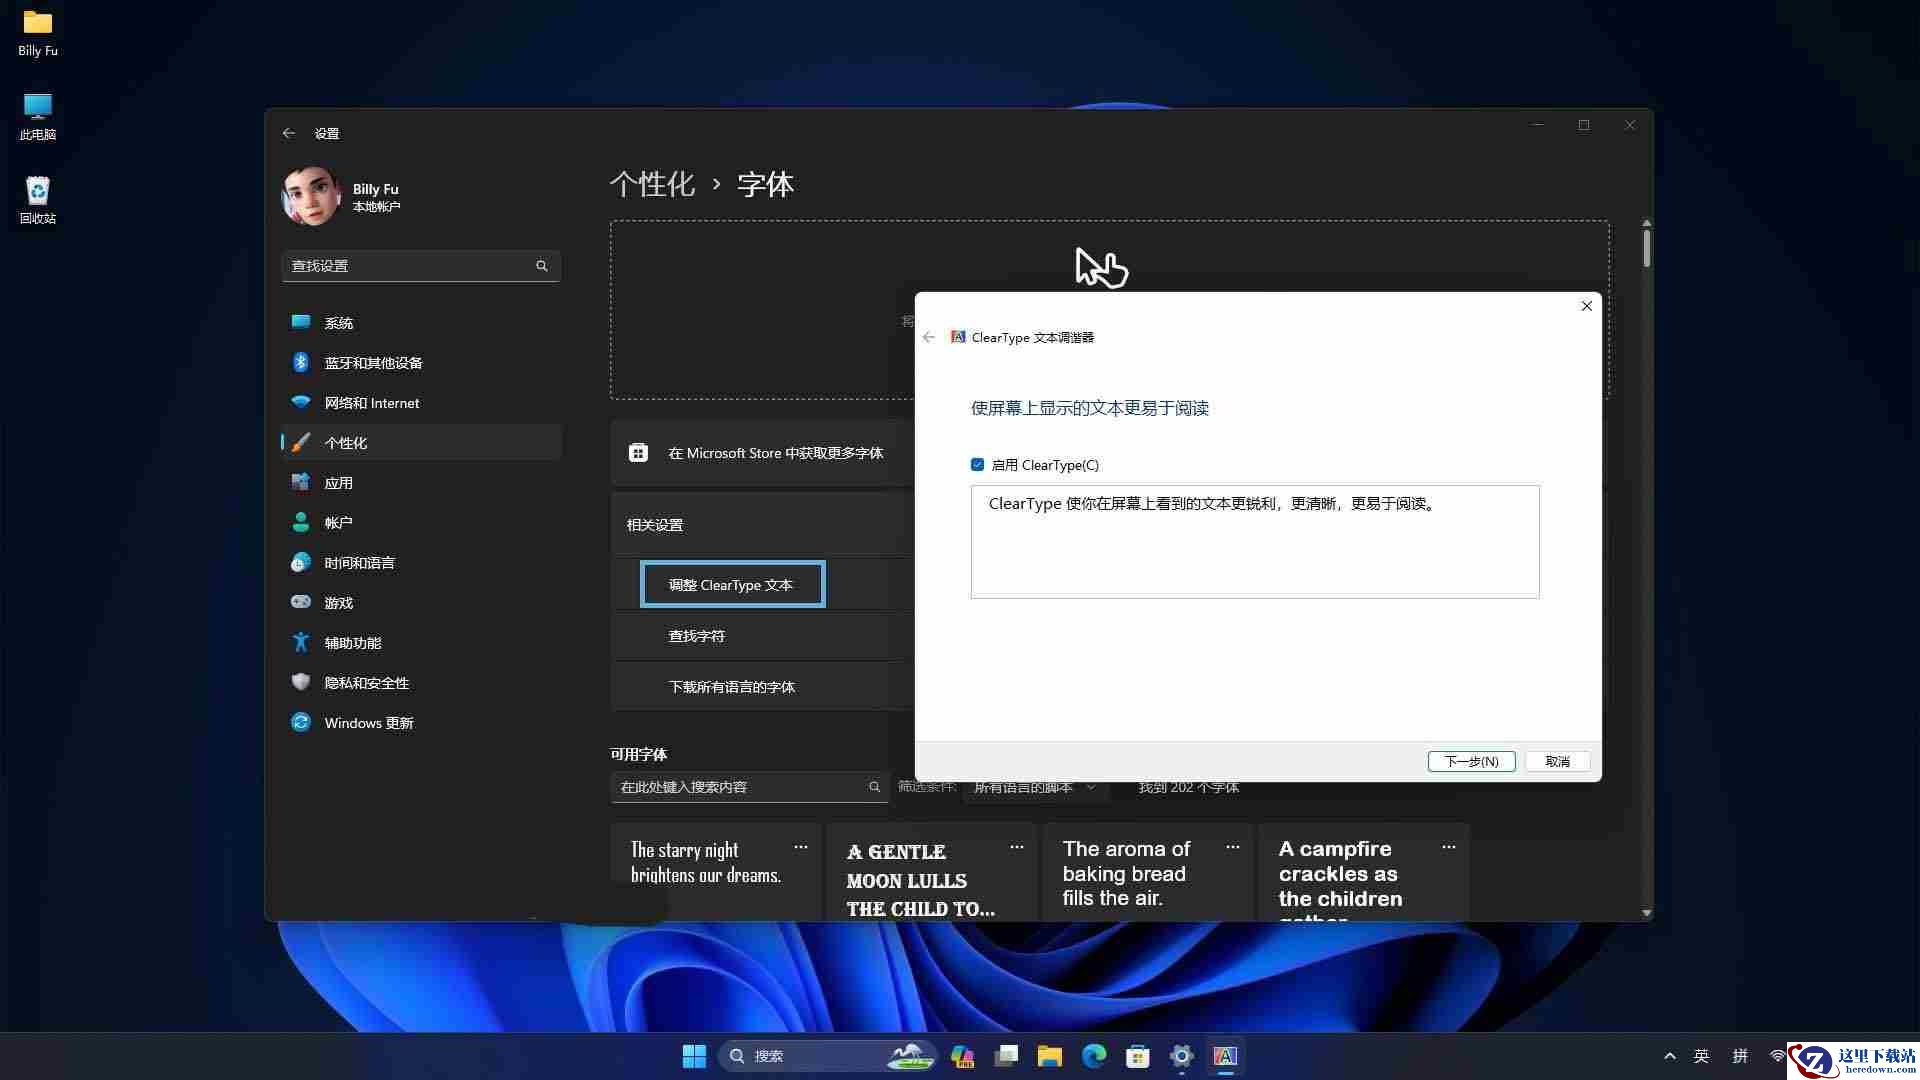Click the 拼 input method indicator
1920x1080 pixels.
[x=1740, y=1056]
